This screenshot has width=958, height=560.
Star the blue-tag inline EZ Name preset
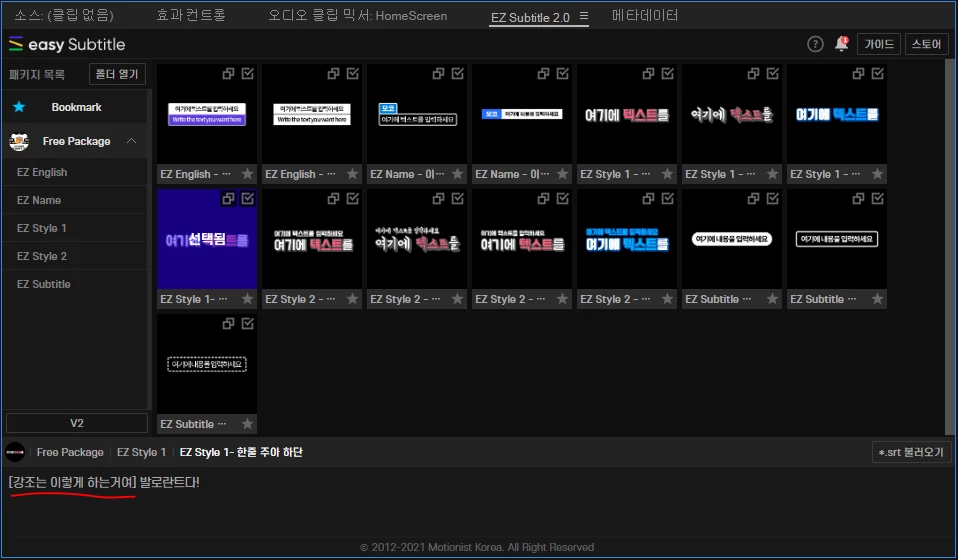coord(563,174)
